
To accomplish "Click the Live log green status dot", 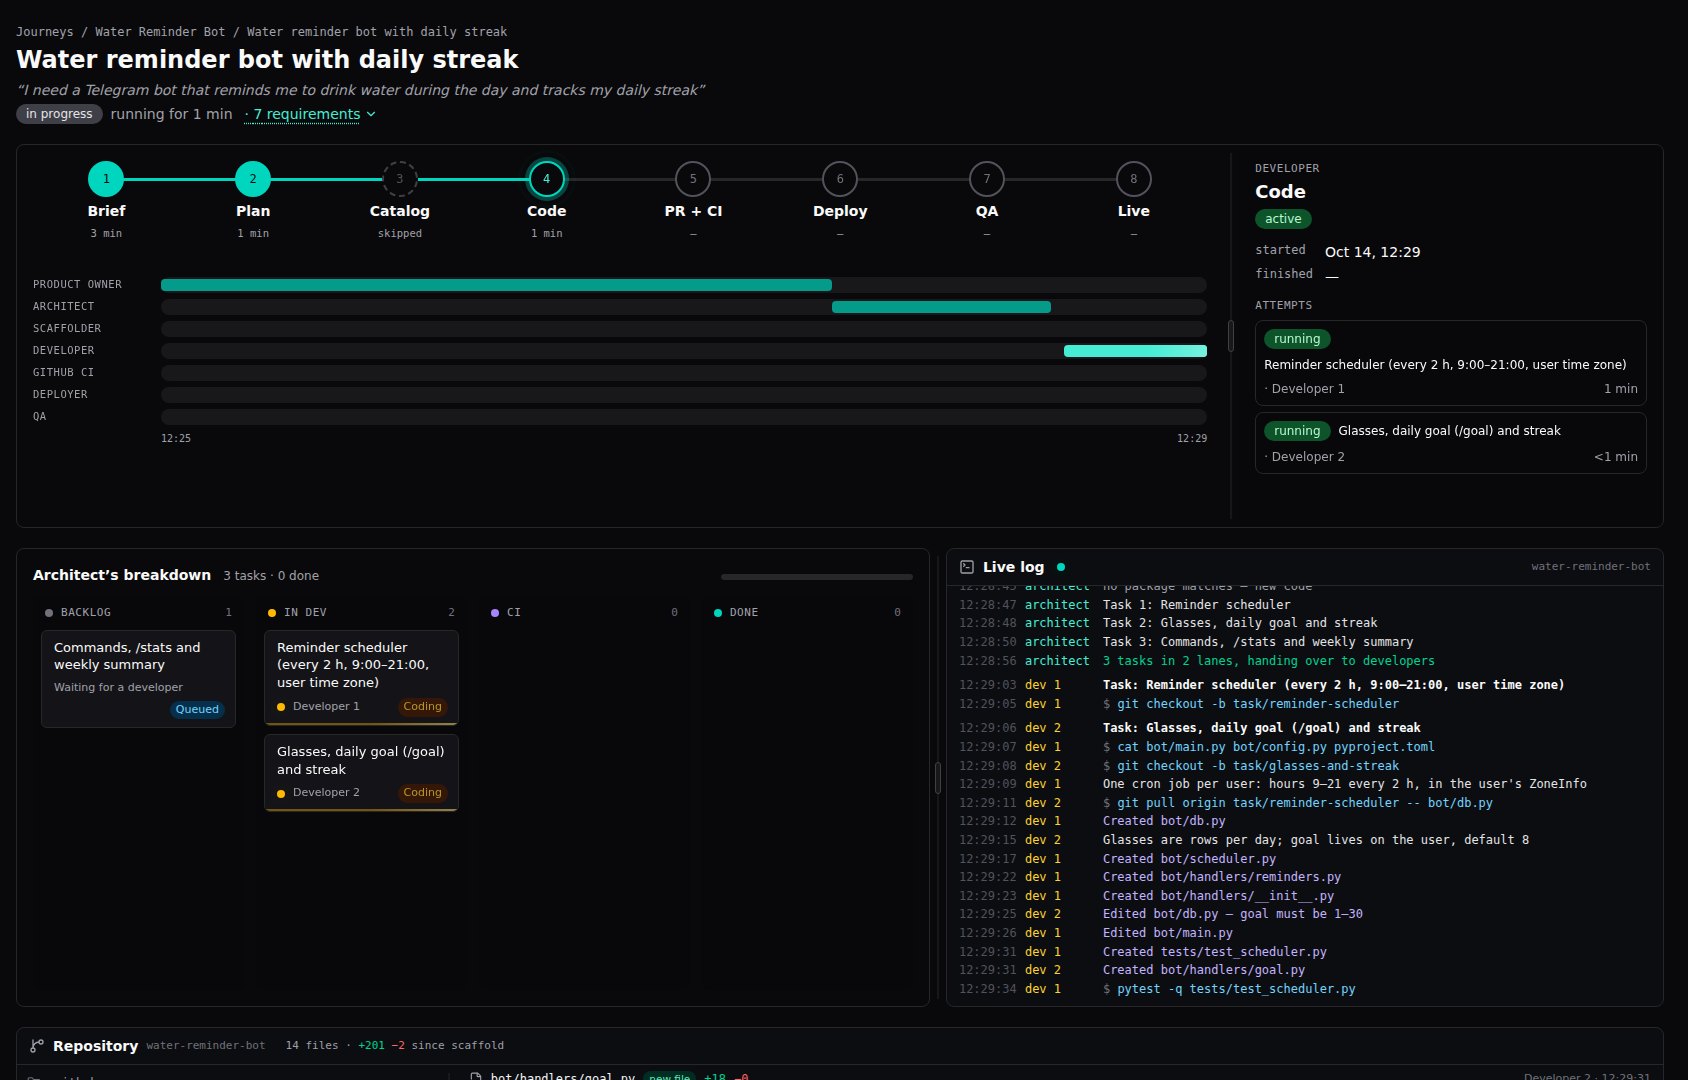I will tap(1061, 567).
